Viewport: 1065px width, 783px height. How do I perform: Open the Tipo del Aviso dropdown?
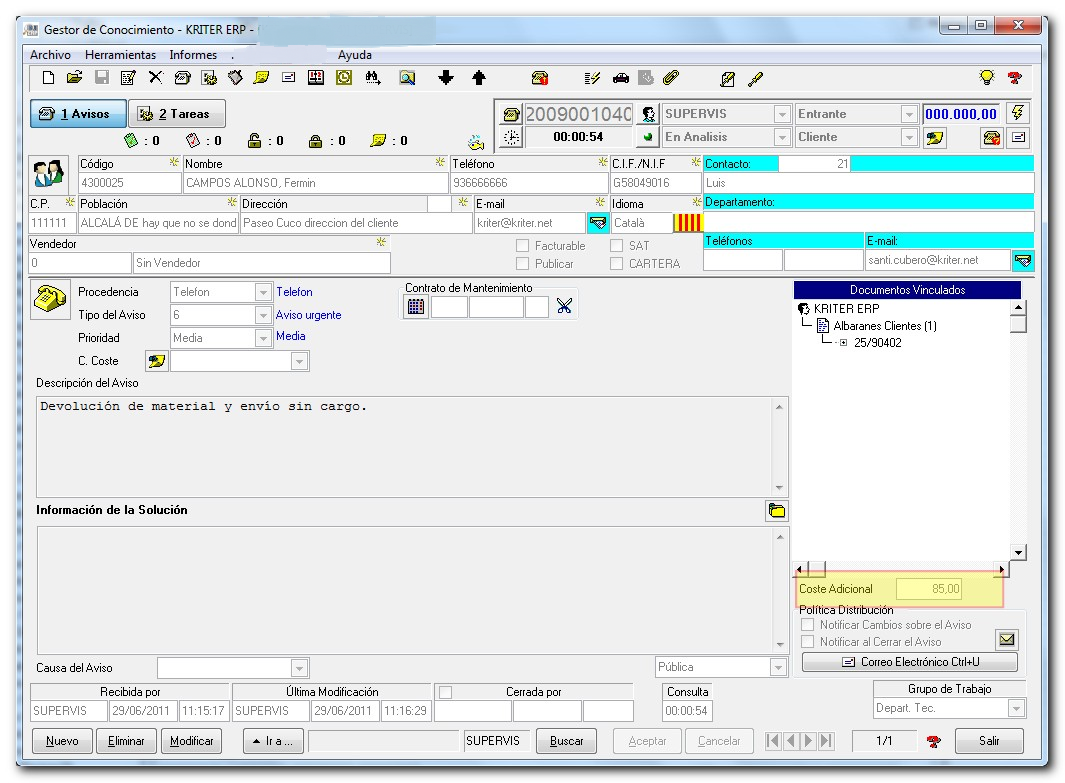pyautogui.click(x=263, y=315)
